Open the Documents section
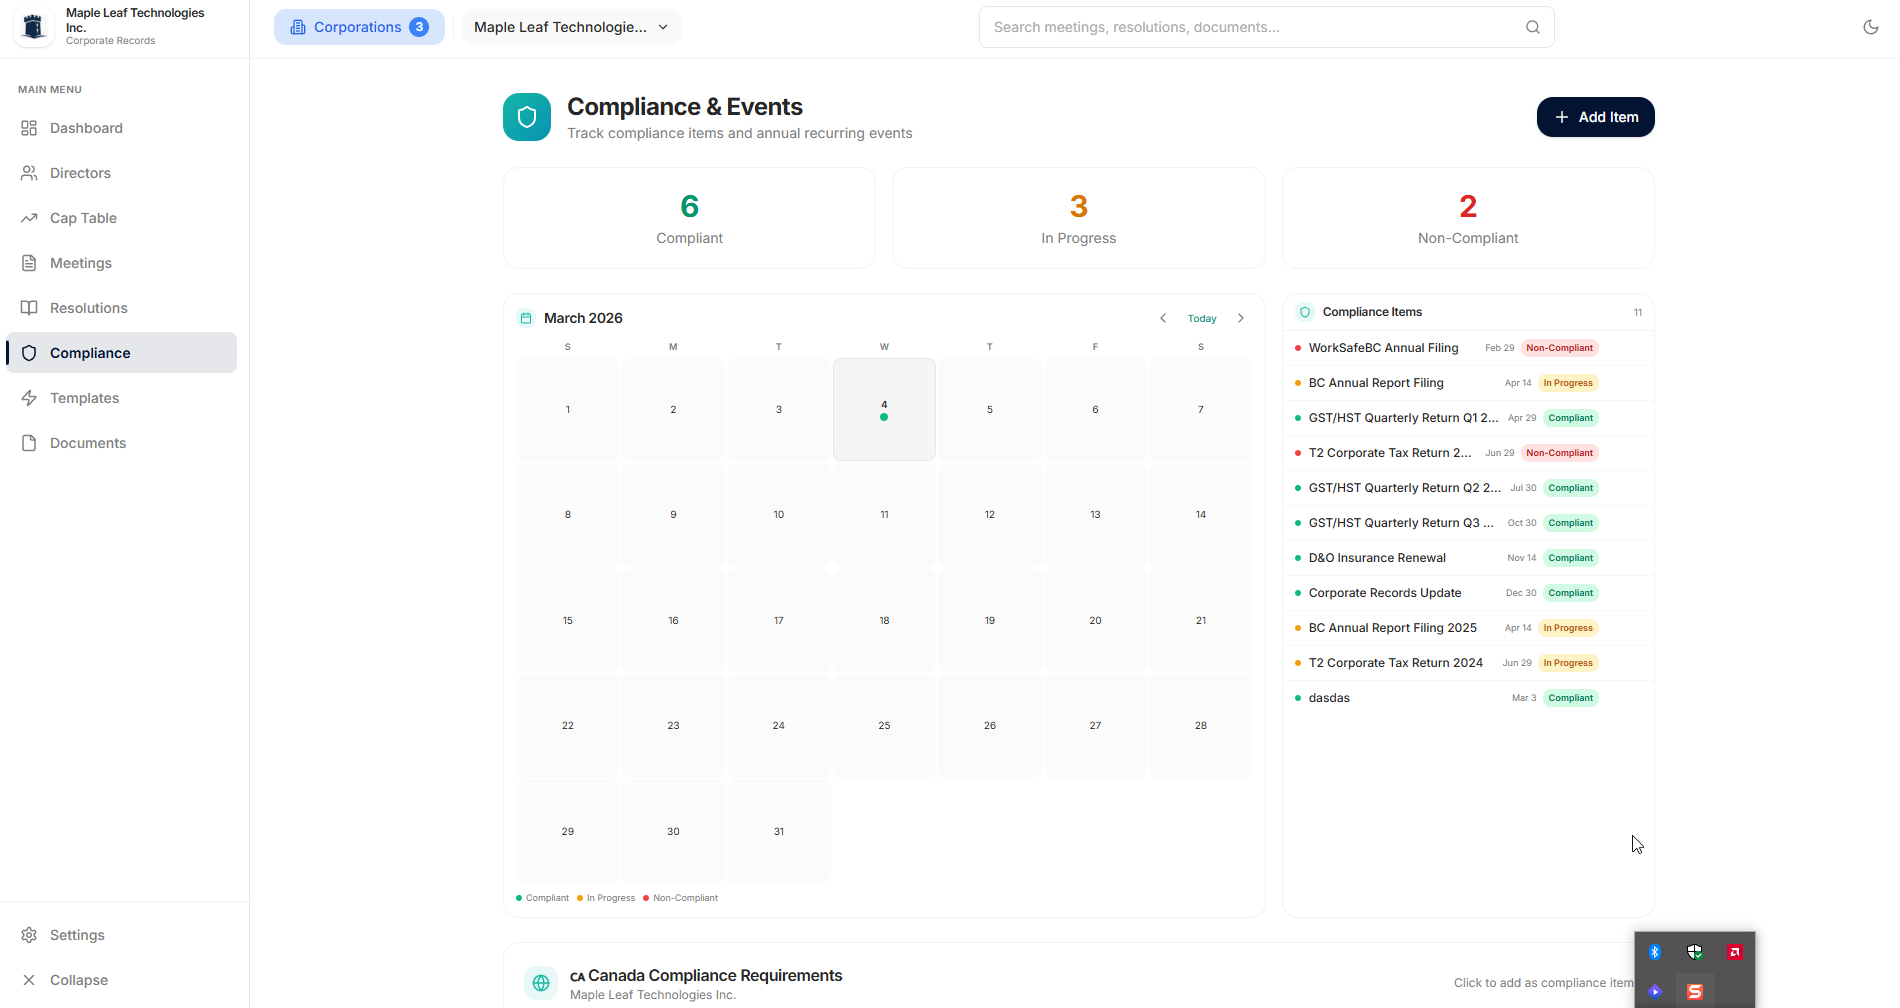The width and height of the screenshot is (1900, 1008). (x=121, y=443)
